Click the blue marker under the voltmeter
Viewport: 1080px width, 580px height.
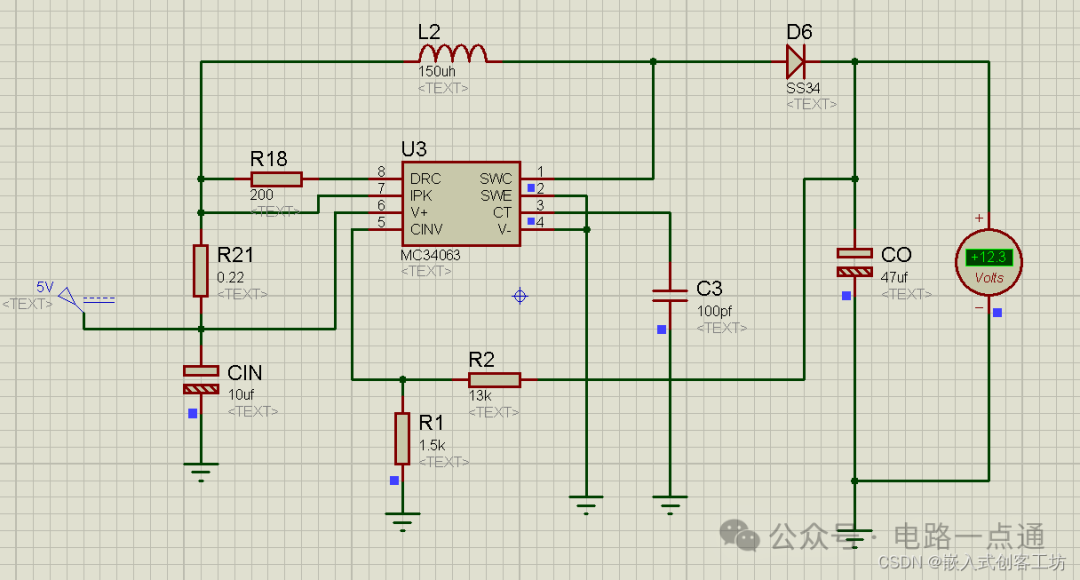(997, 313)
